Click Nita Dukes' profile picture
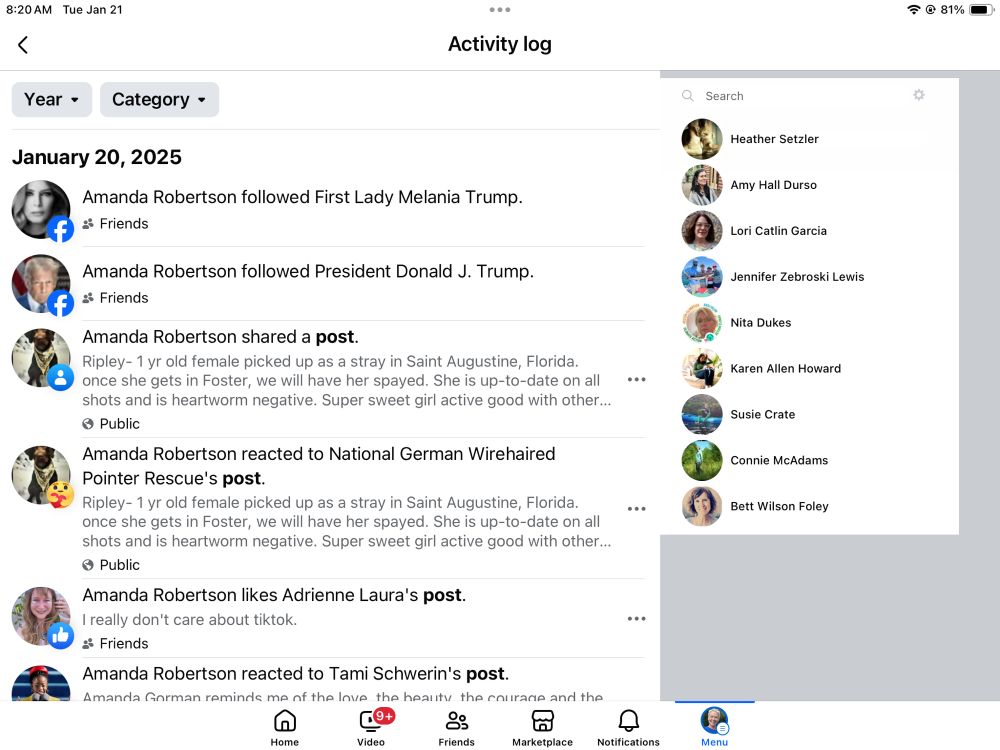The height and width of the screenshot is (750, 1000). [x=702, y=323]
